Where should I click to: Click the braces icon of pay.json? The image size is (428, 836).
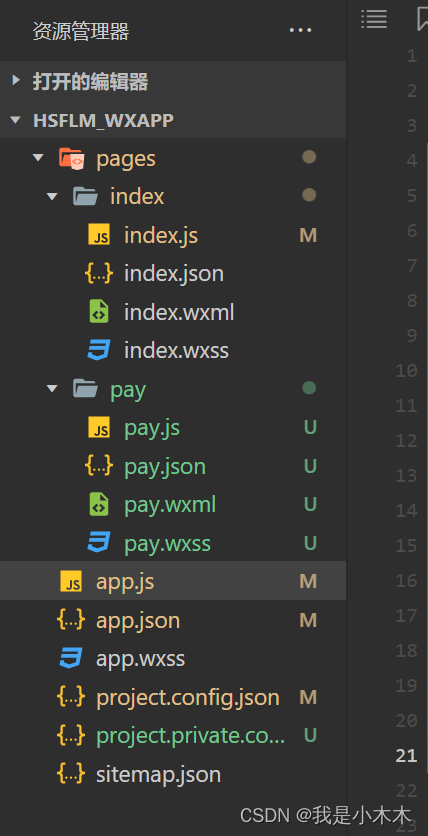tap(99, 466)
